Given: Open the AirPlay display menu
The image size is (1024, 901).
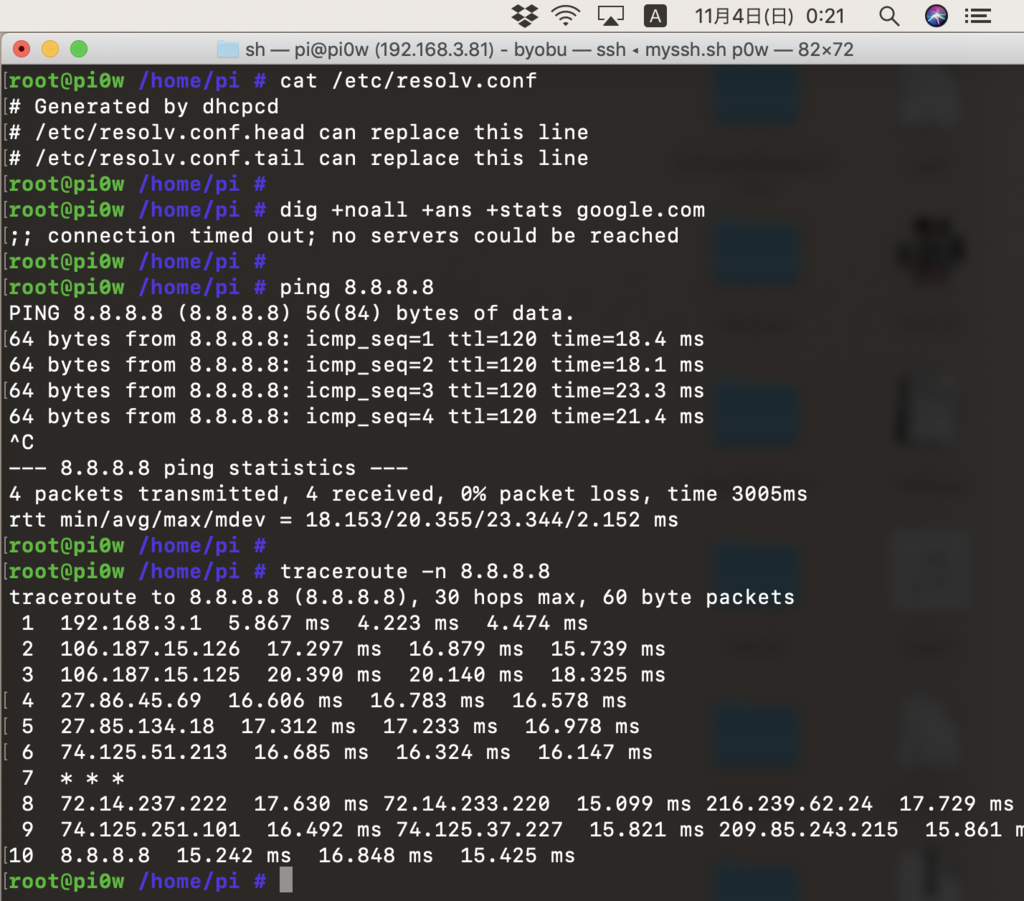Looking at the screenshot, I should pos(611,16).
